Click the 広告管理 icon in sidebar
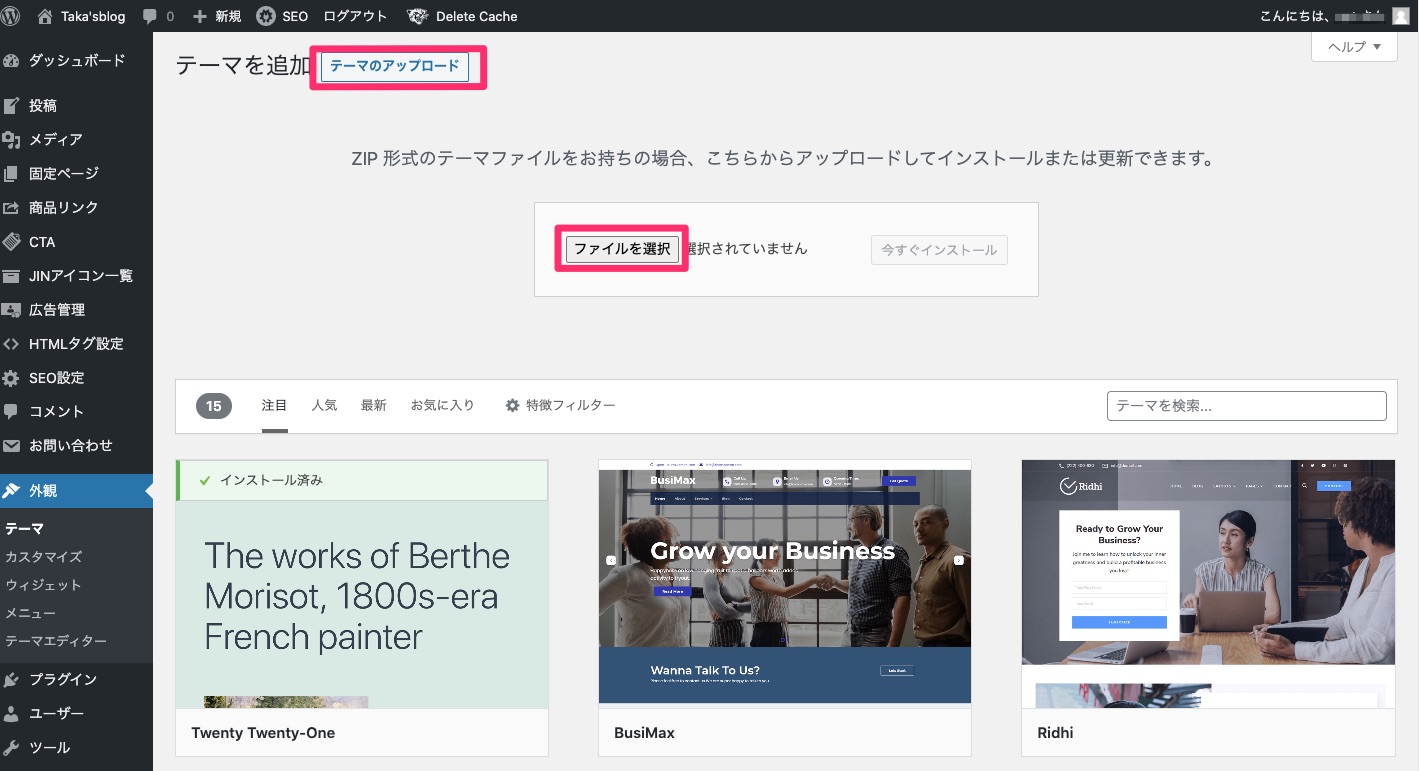Image resolution: width=1419 pixels, height=771 pixels. pyautogui.click(x=12, y=309)
